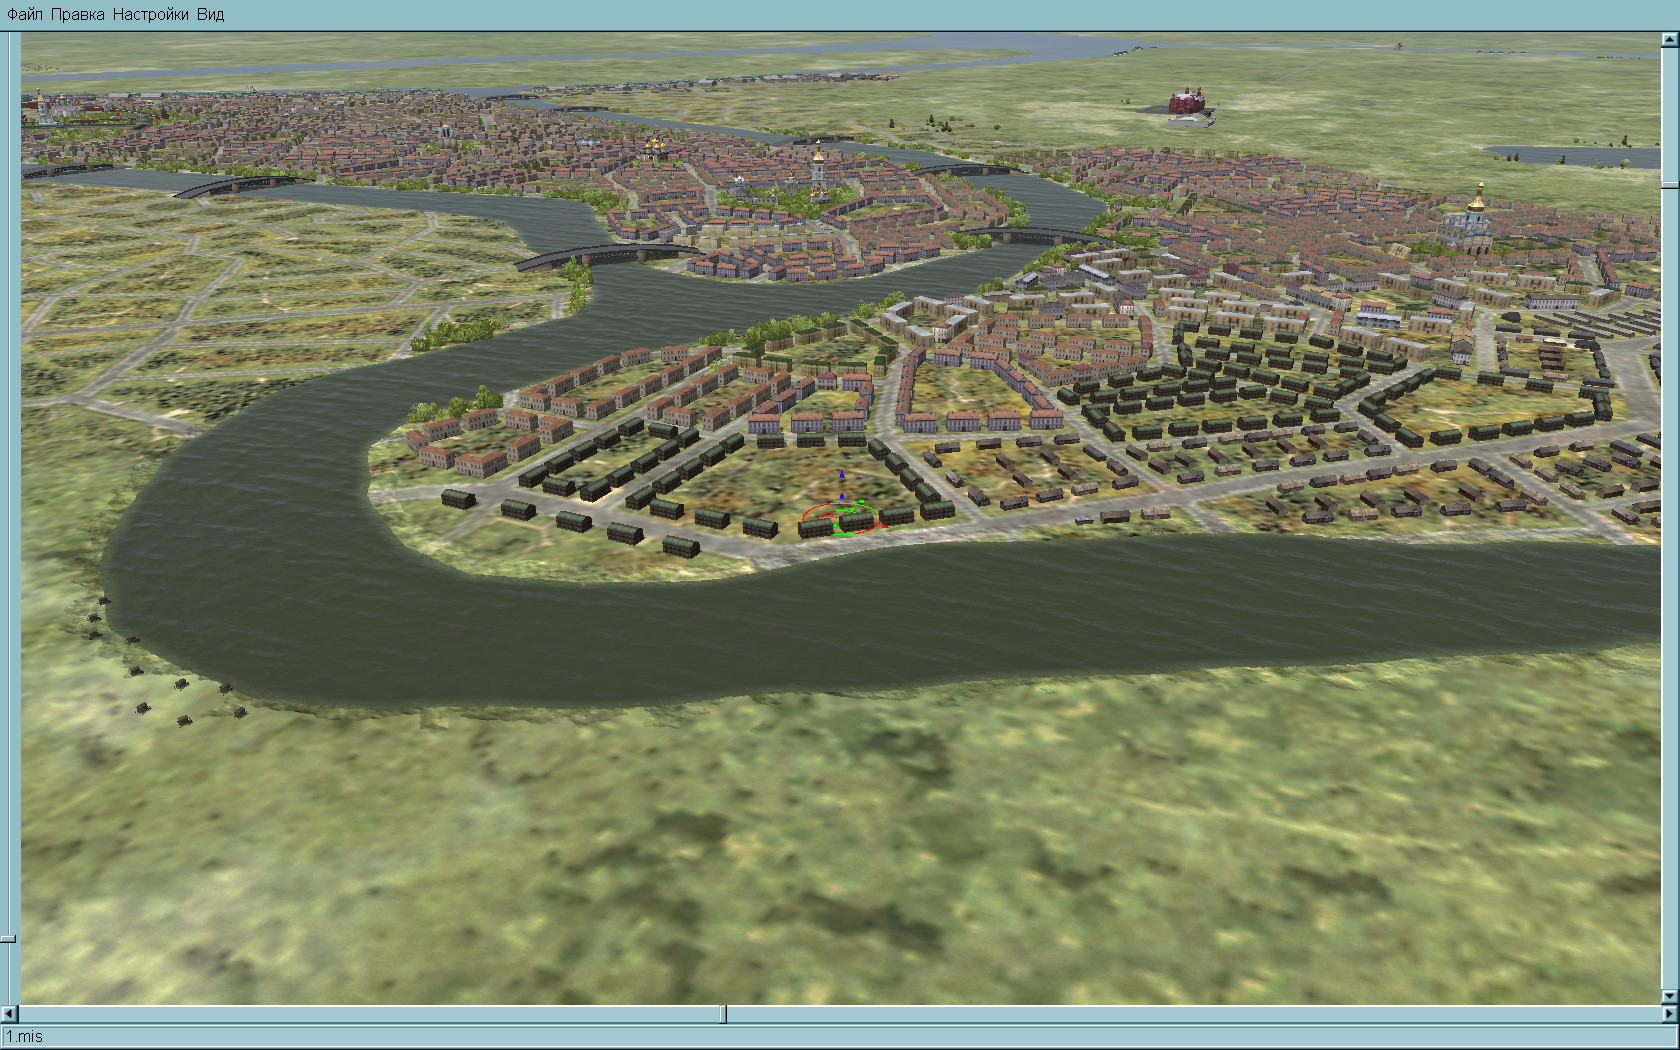The width and height of the screenshot is (1680, 1050).
Task: Open the Правка menu
Action: click(77, 14)
